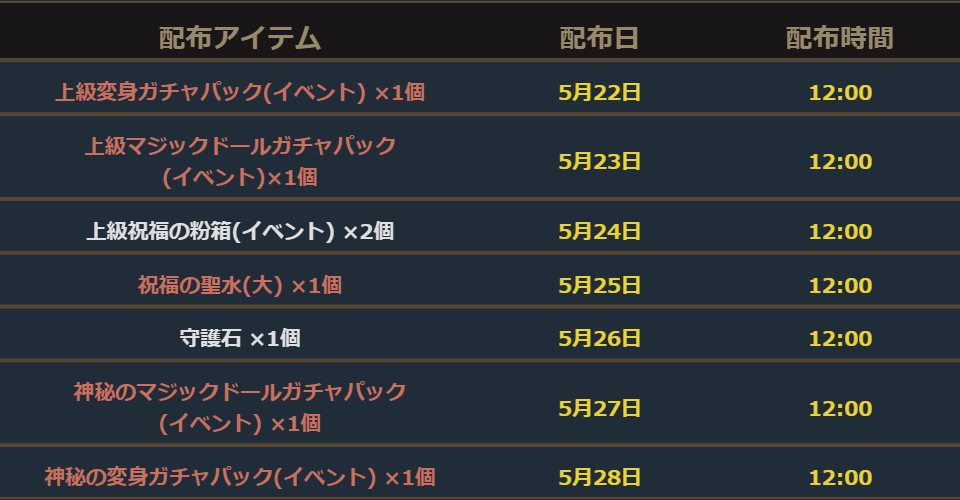Click 上級祝福の粉箱(イベント) ×2個 item text

[x=240, y=232]
